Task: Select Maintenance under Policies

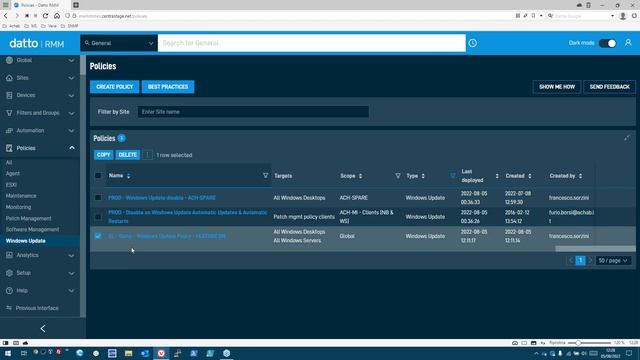Action: point(21,196)
